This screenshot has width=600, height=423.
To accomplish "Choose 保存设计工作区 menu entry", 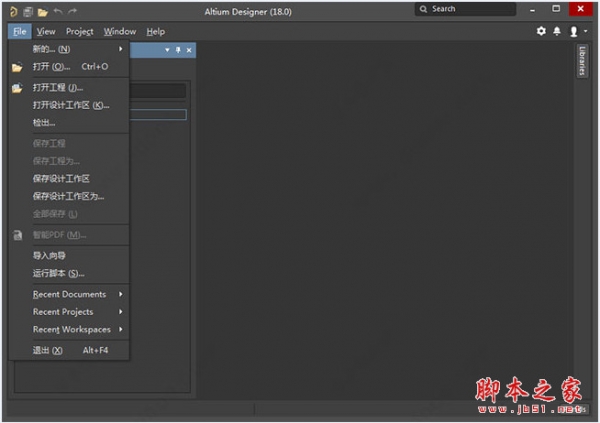I will (x=69, y=179).
